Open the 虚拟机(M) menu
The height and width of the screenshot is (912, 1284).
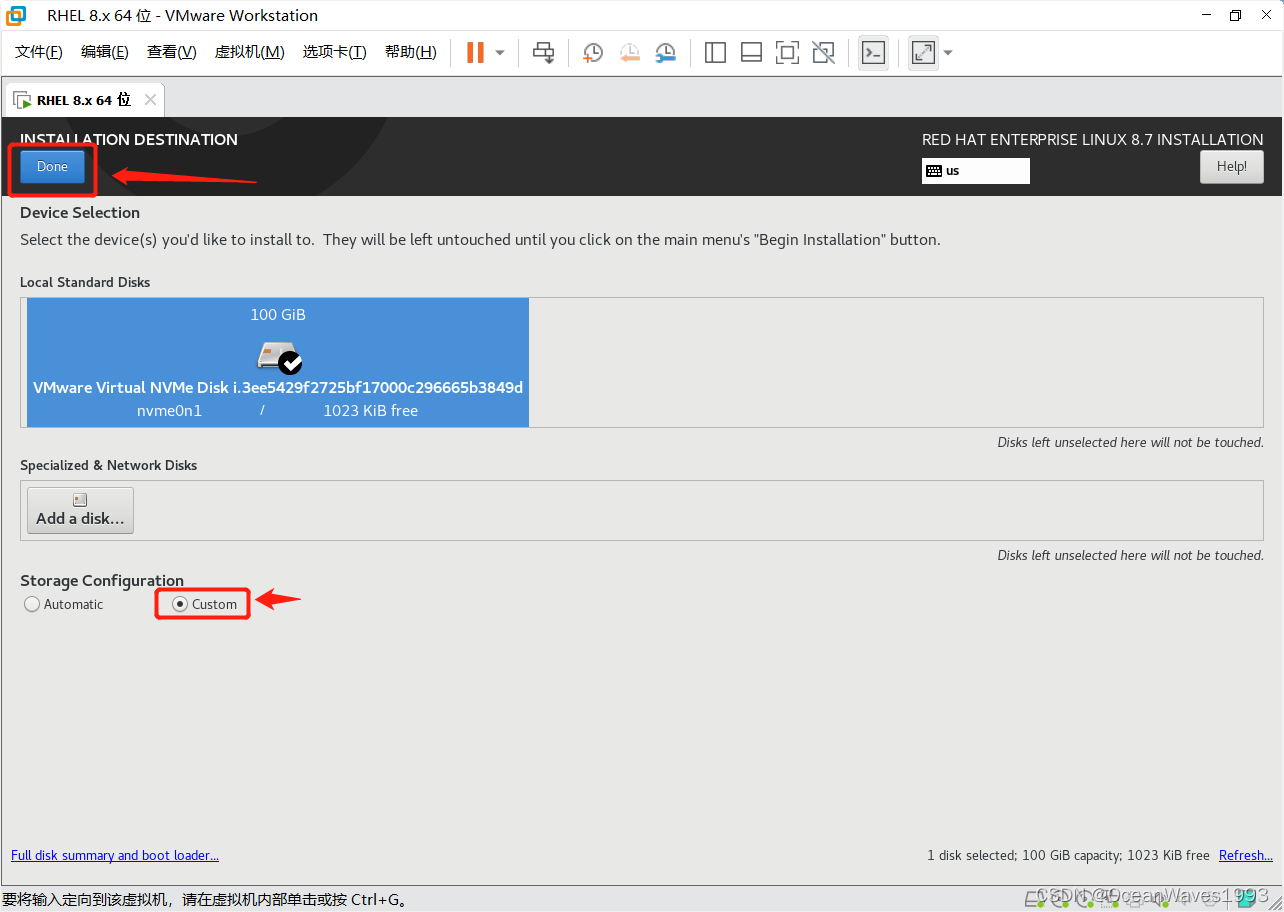coord(250,52)
